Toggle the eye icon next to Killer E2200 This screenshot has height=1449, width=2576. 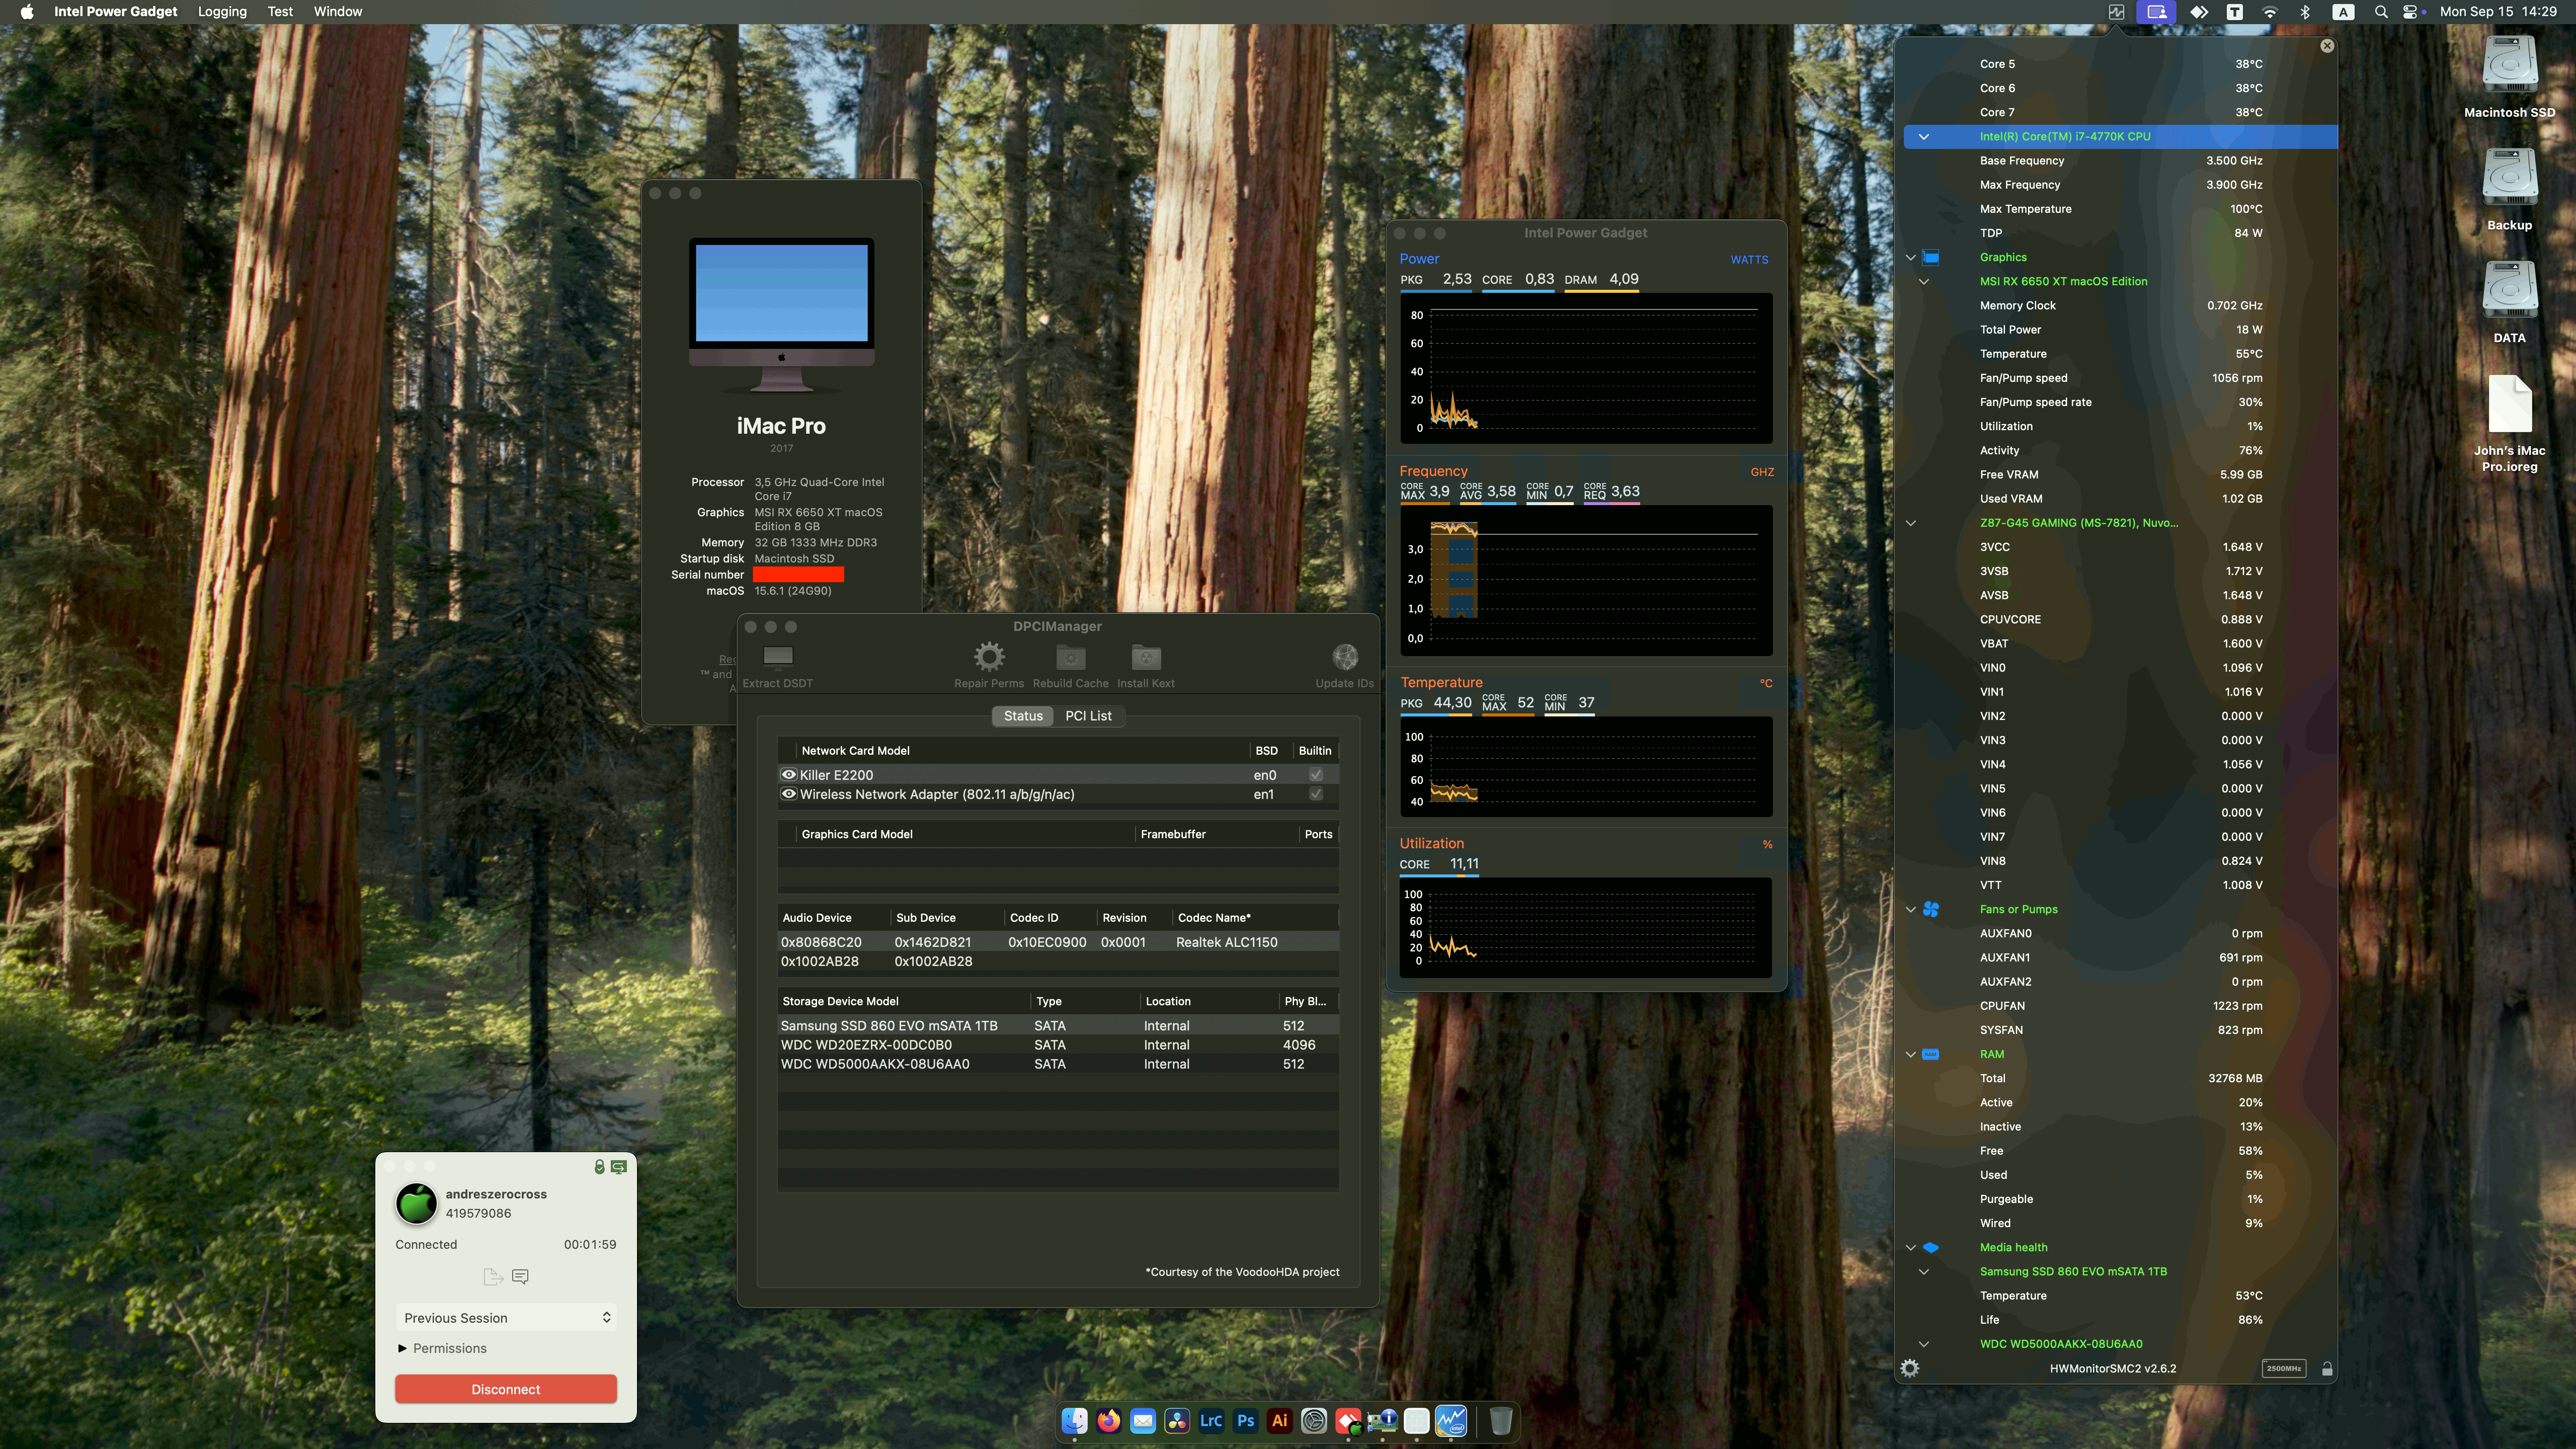[x=789, y=774]
